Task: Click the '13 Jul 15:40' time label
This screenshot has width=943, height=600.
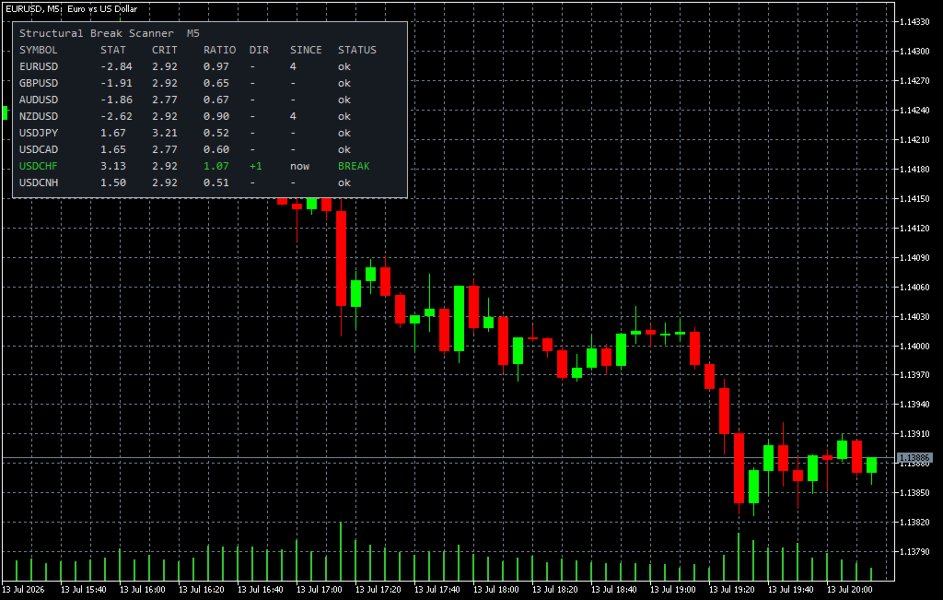Action: pyautogui.click(x=84, y=590)
